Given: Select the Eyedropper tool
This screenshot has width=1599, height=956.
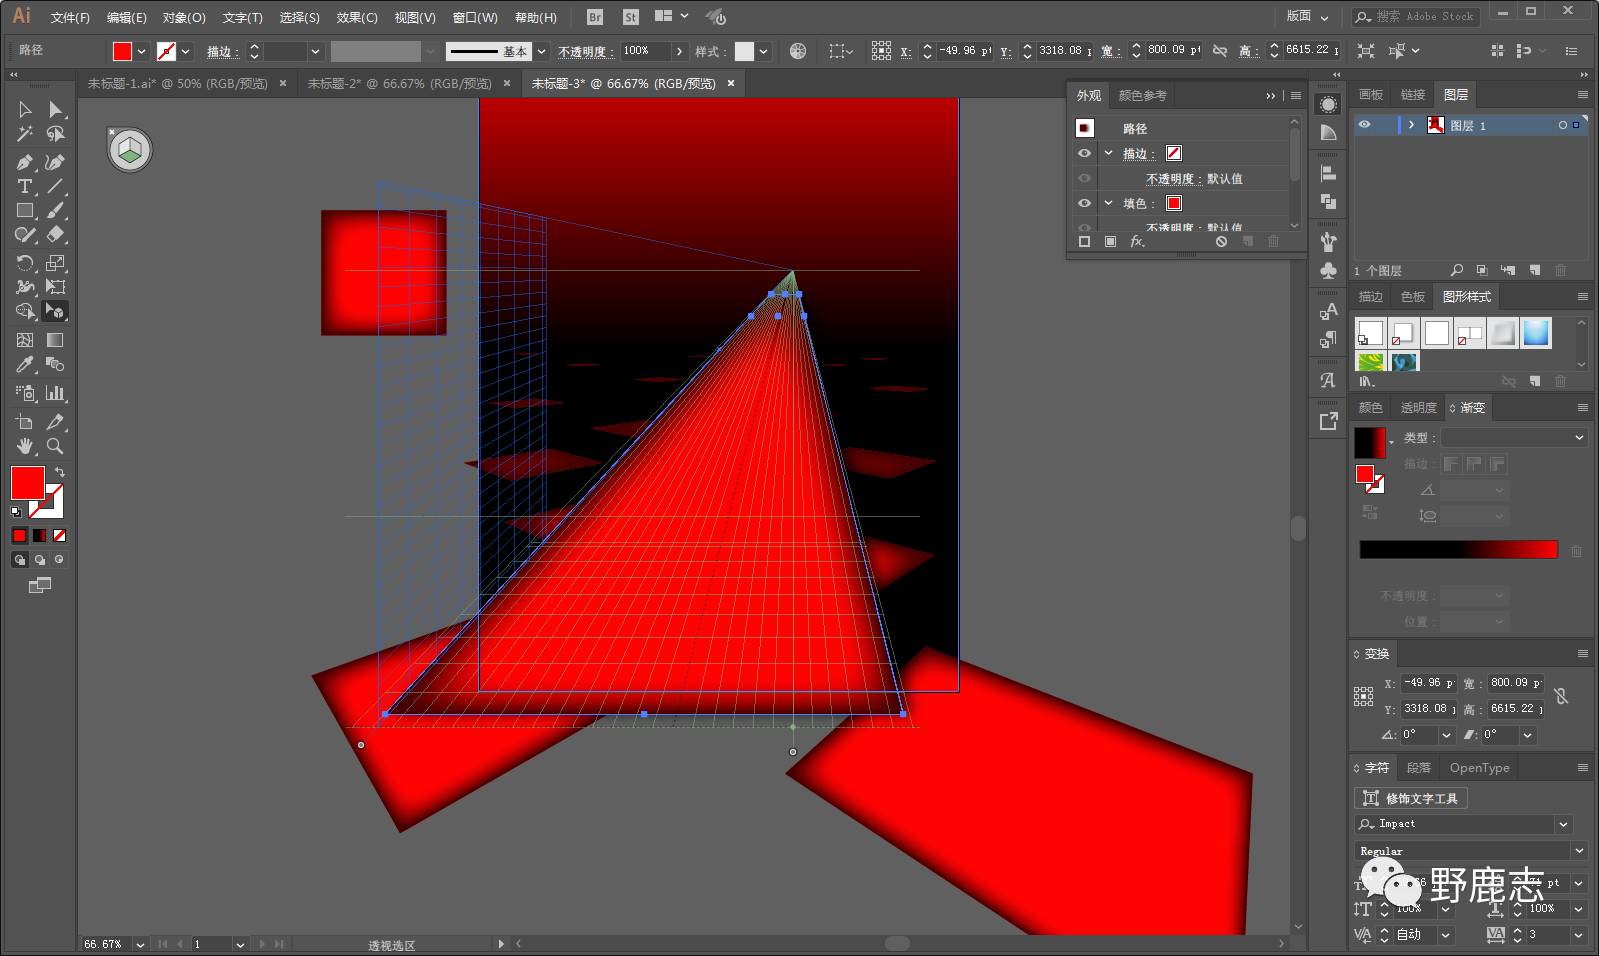Looking at the screenshot, I should pyautogui.click(x=25, y=365).
